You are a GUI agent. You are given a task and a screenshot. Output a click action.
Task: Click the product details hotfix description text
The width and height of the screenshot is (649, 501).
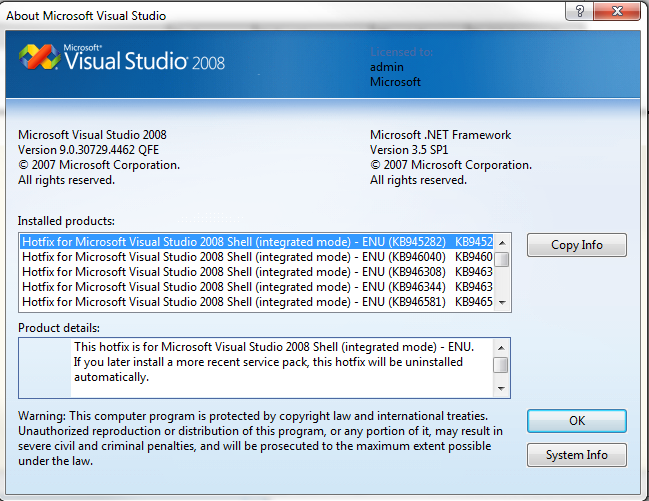pos(274,362)
